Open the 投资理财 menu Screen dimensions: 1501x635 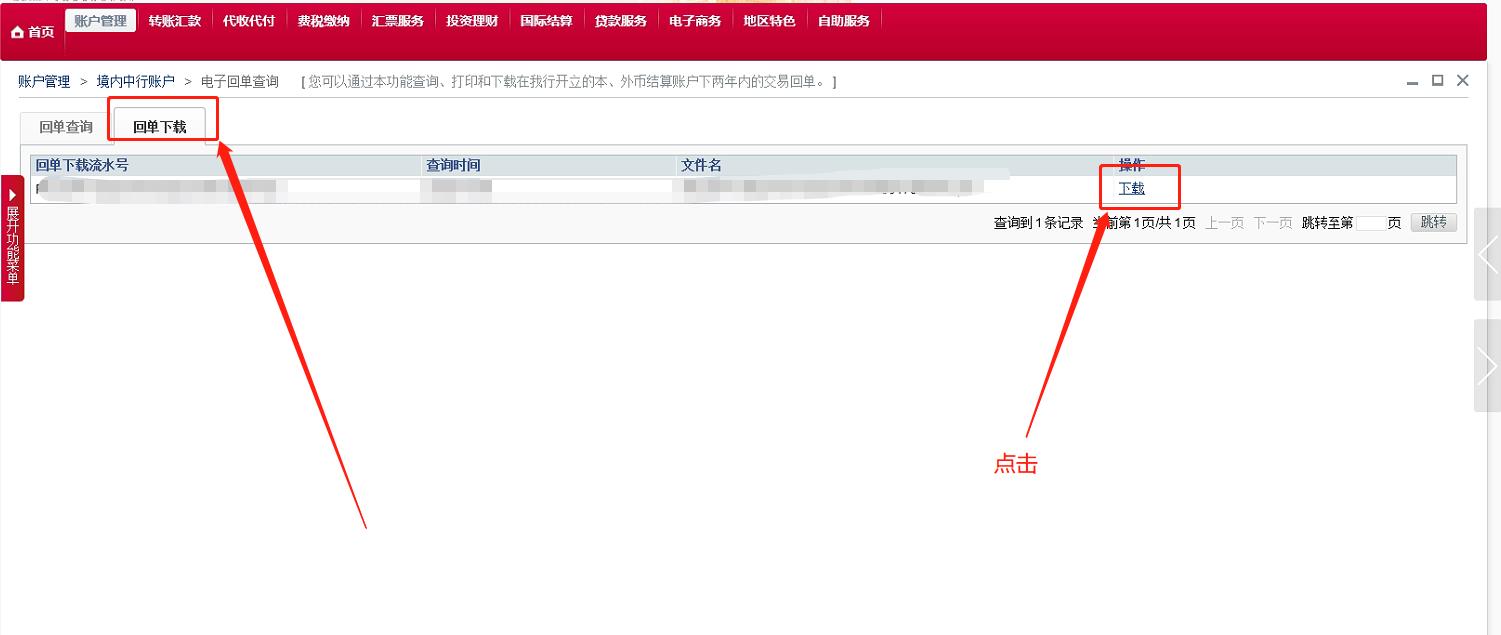471,19
